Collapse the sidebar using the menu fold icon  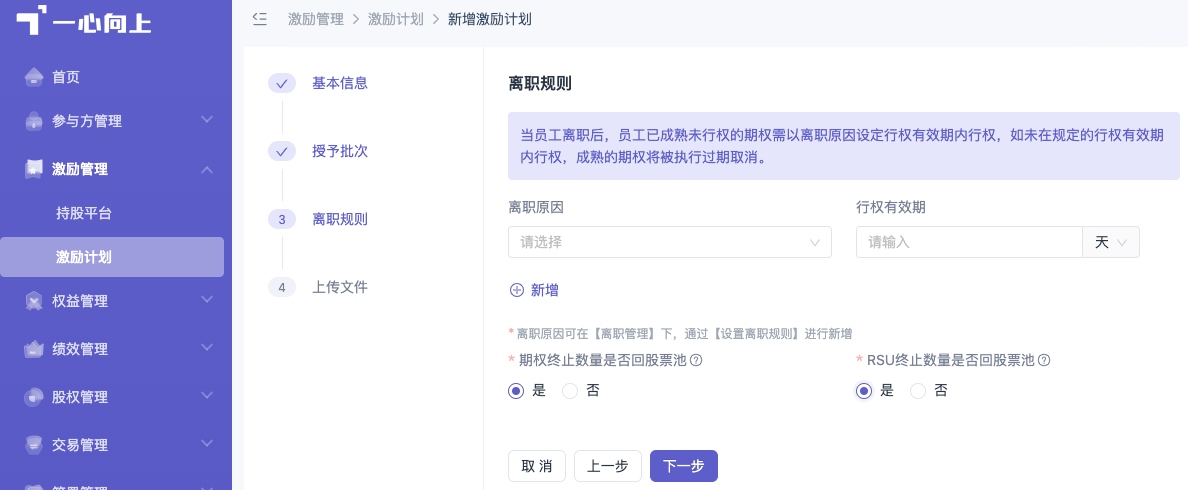click(260, 19)
